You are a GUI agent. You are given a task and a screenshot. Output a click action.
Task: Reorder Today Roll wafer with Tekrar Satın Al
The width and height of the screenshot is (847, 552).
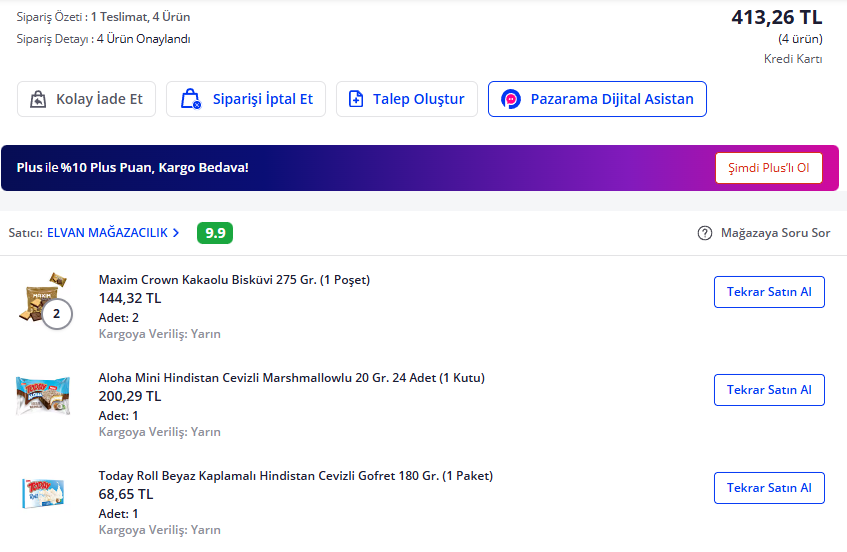[768, 488]
